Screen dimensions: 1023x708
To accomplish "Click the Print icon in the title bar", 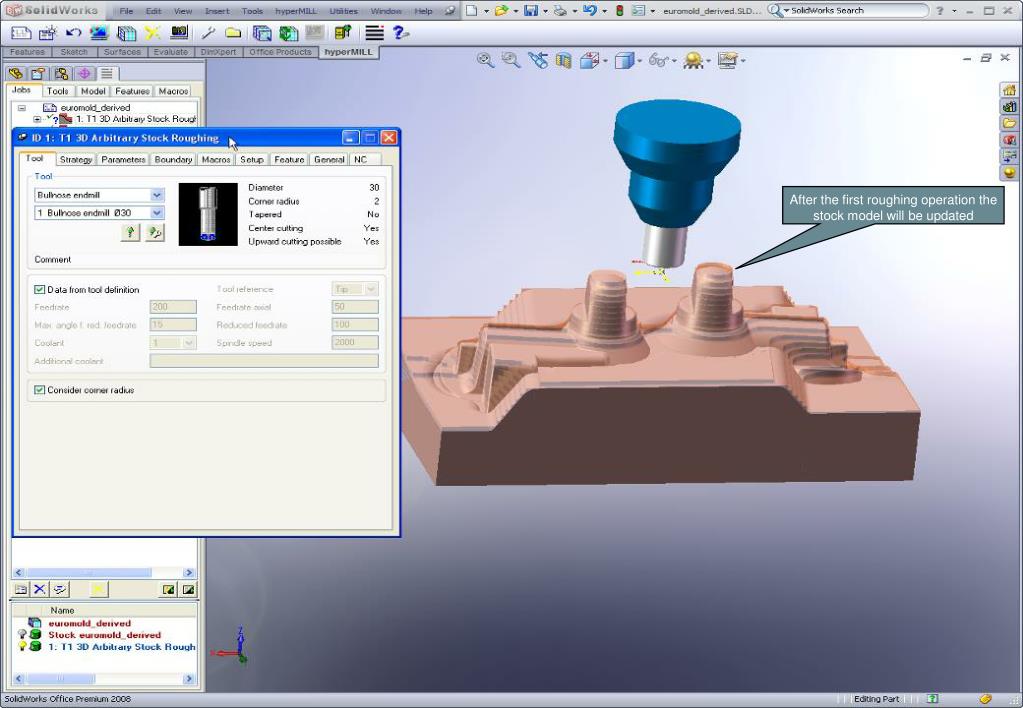I will pos(560,10).
